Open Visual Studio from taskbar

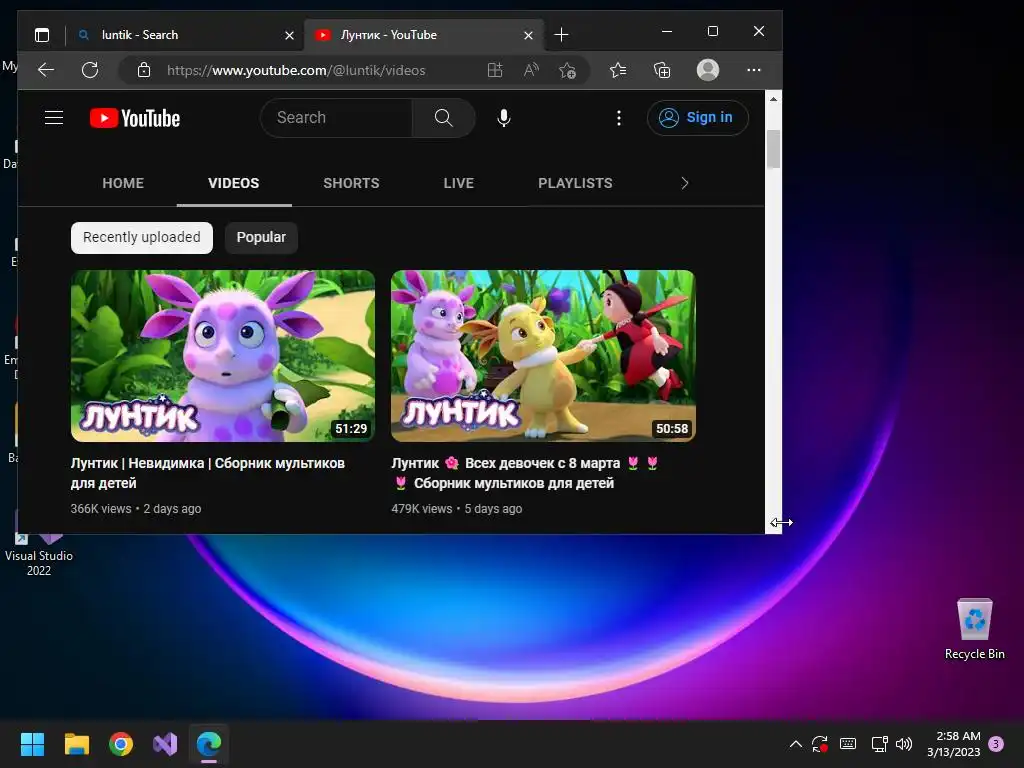(165, 744)
